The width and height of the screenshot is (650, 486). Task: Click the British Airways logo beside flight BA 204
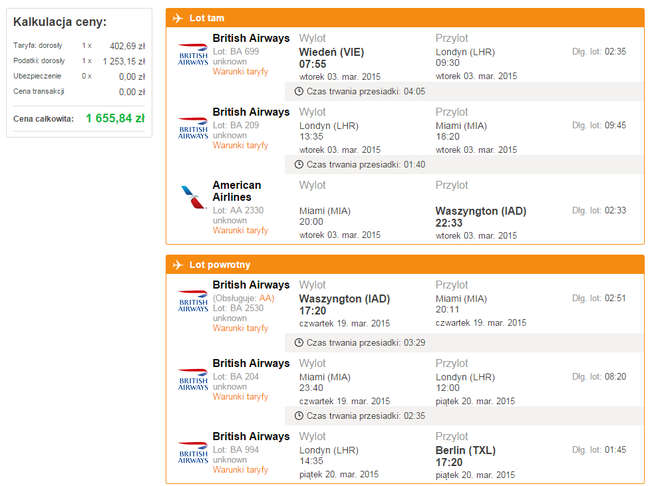pos(192,378)
